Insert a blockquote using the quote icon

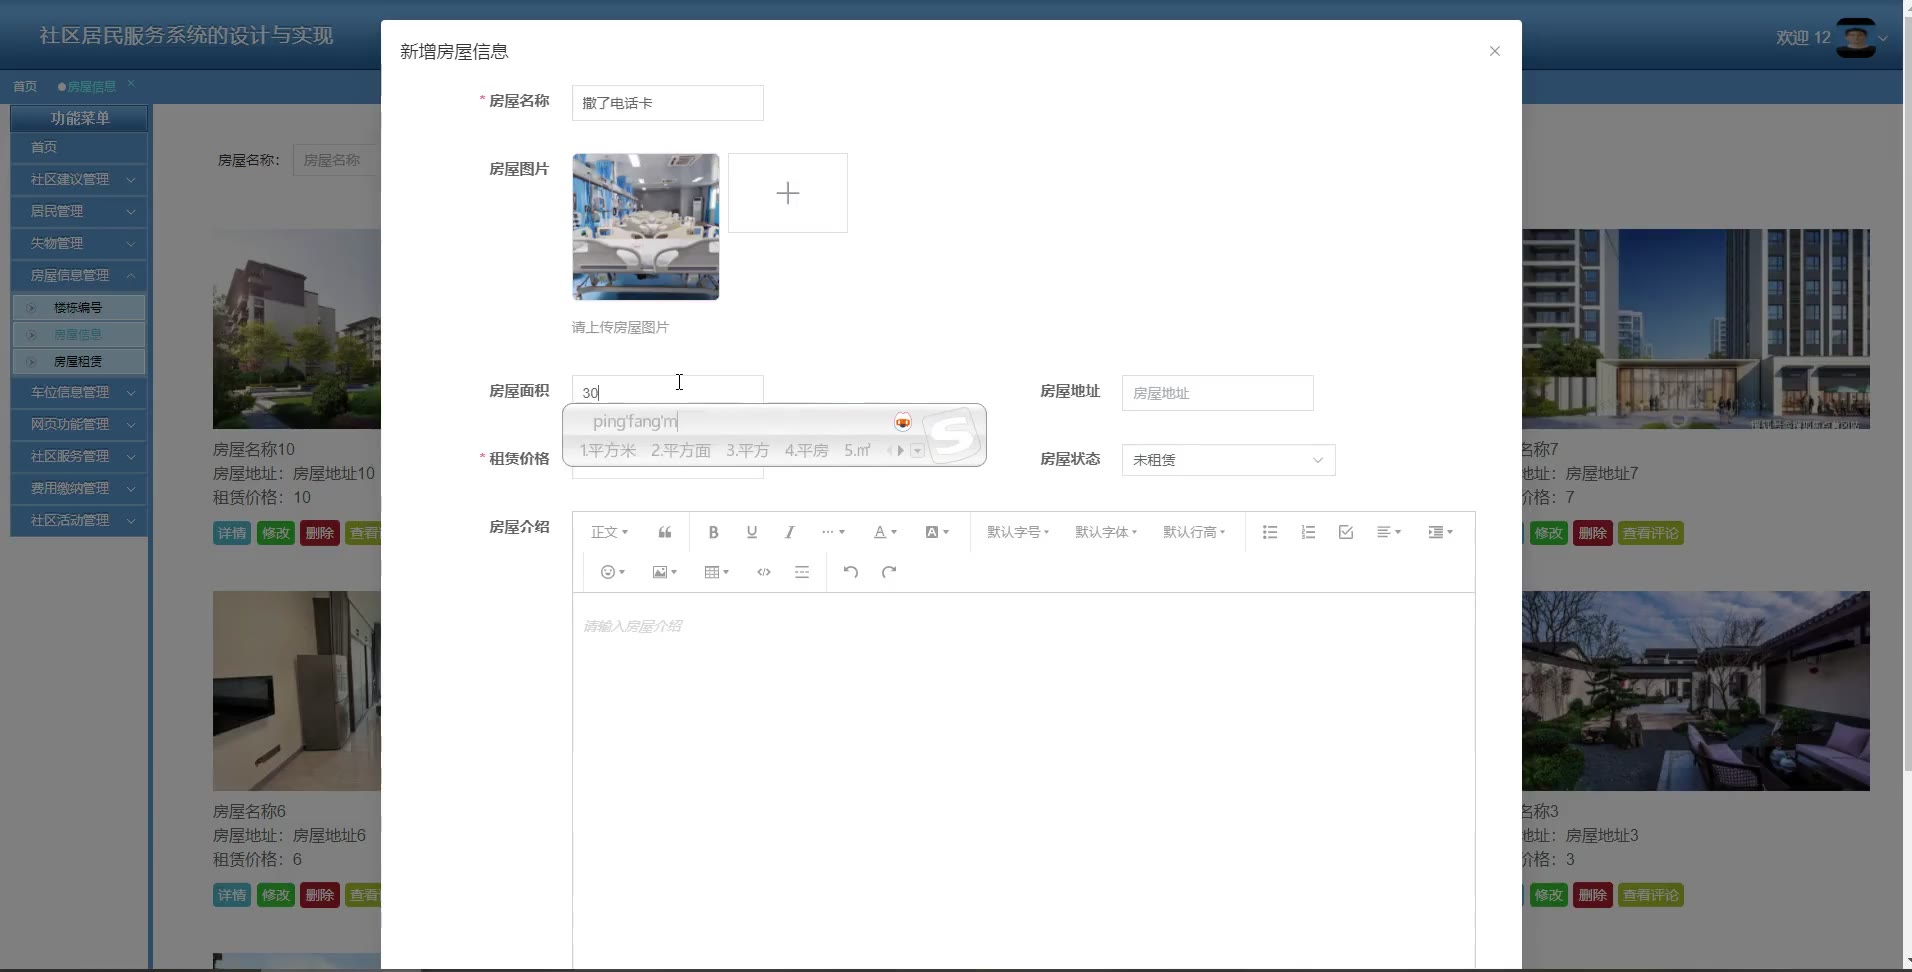coord(665,532)
